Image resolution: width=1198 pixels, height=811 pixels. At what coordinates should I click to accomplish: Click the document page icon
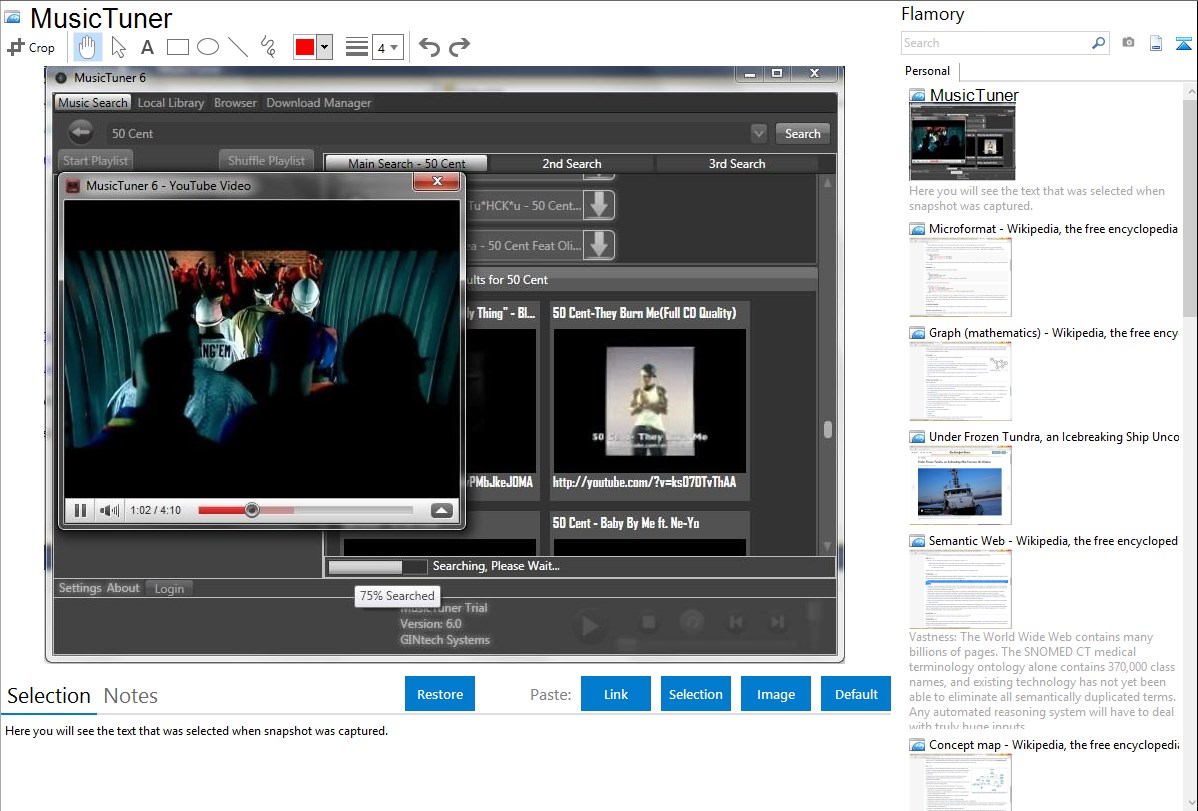coord(1156,43)
